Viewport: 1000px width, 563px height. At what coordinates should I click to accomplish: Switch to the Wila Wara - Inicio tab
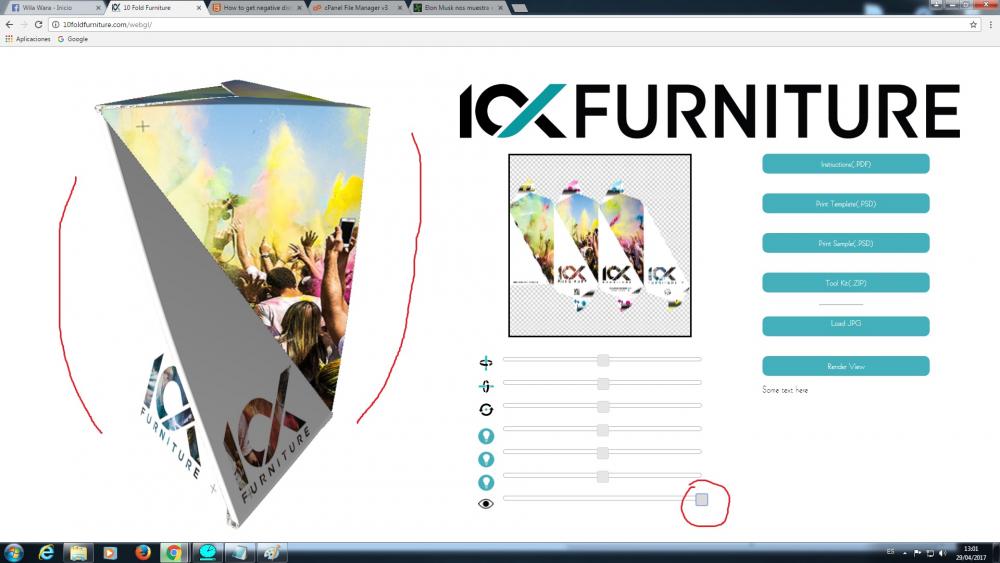click(x=52, y=7)
